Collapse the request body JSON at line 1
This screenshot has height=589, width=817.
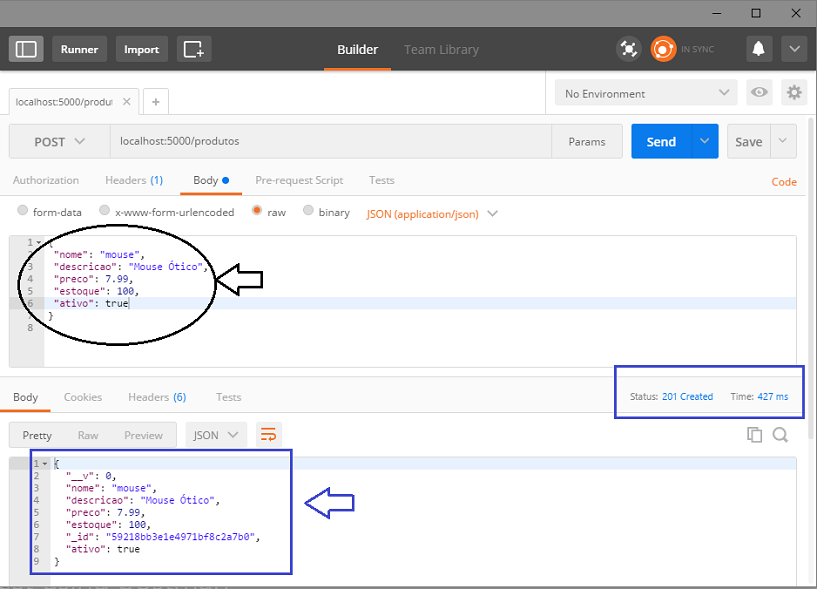coord(39,242)
